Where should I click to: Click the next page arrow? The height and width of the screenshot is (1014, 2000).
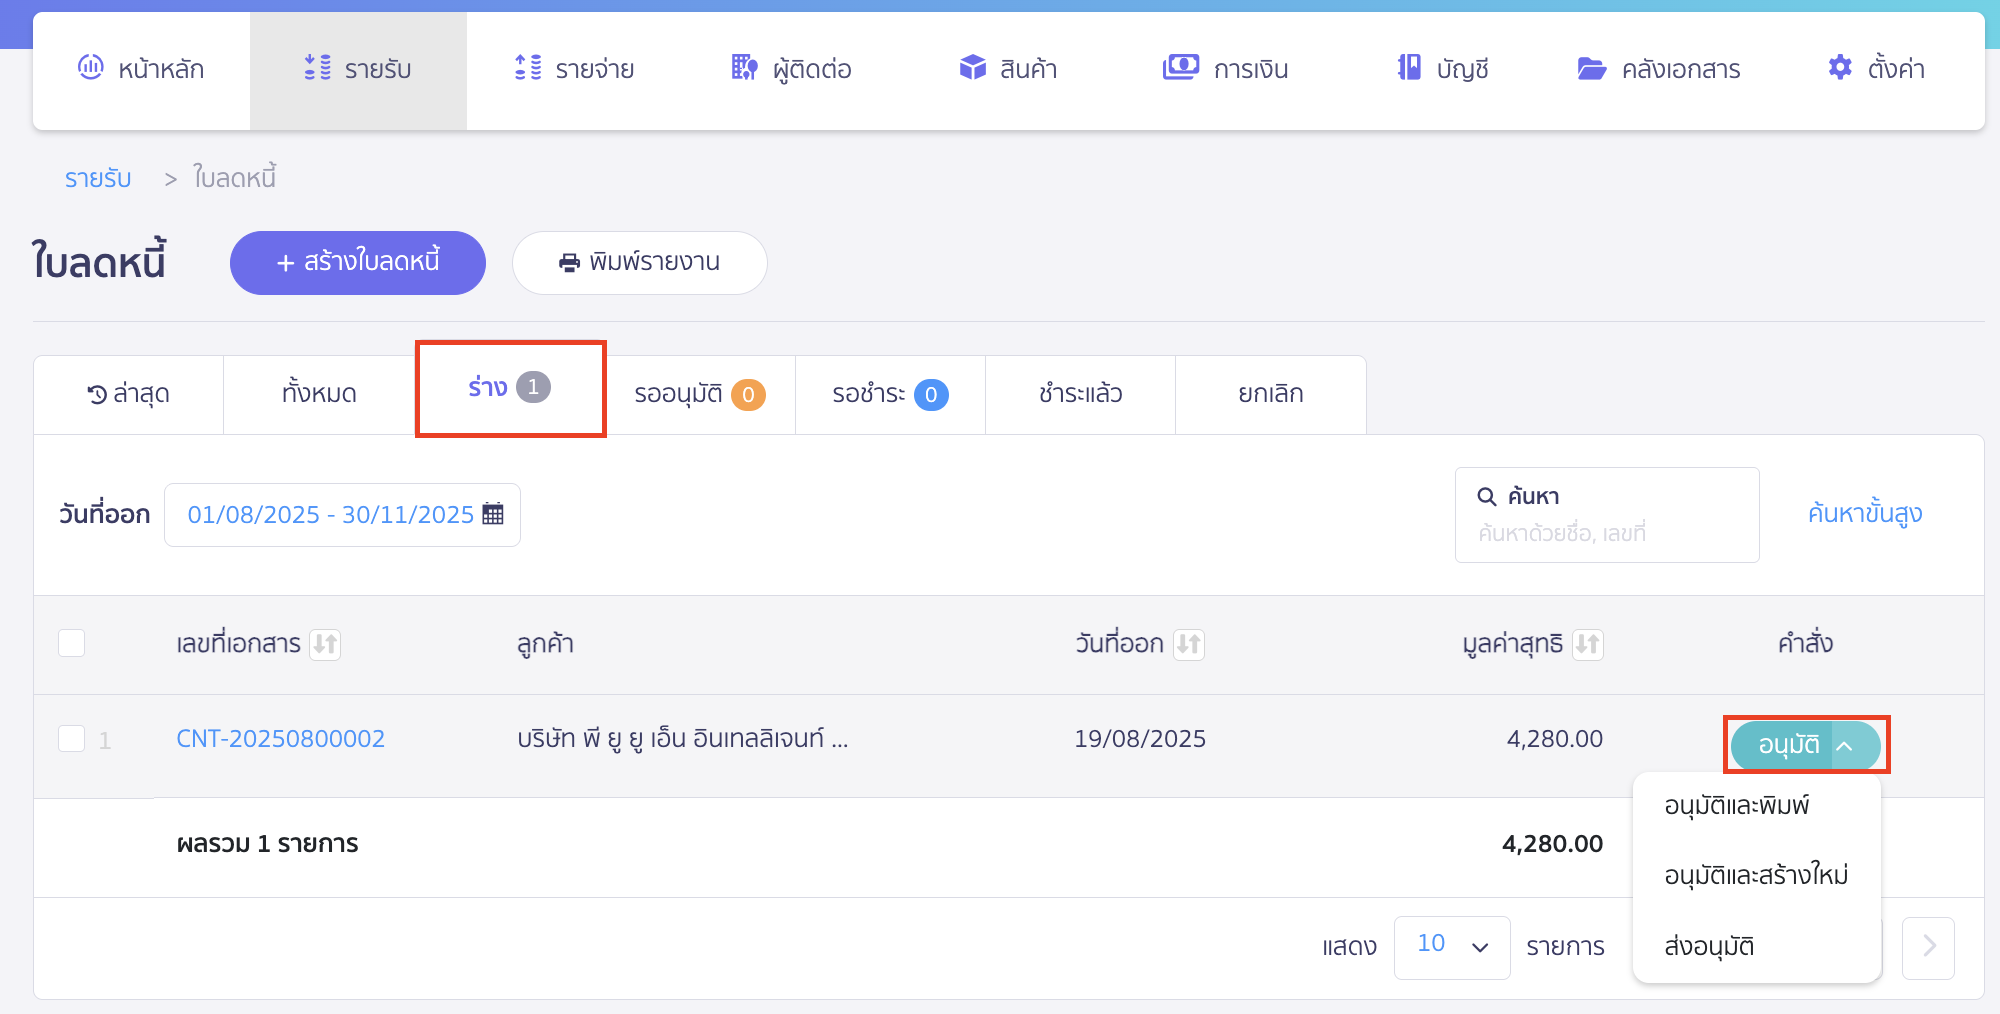[1928, 947]
